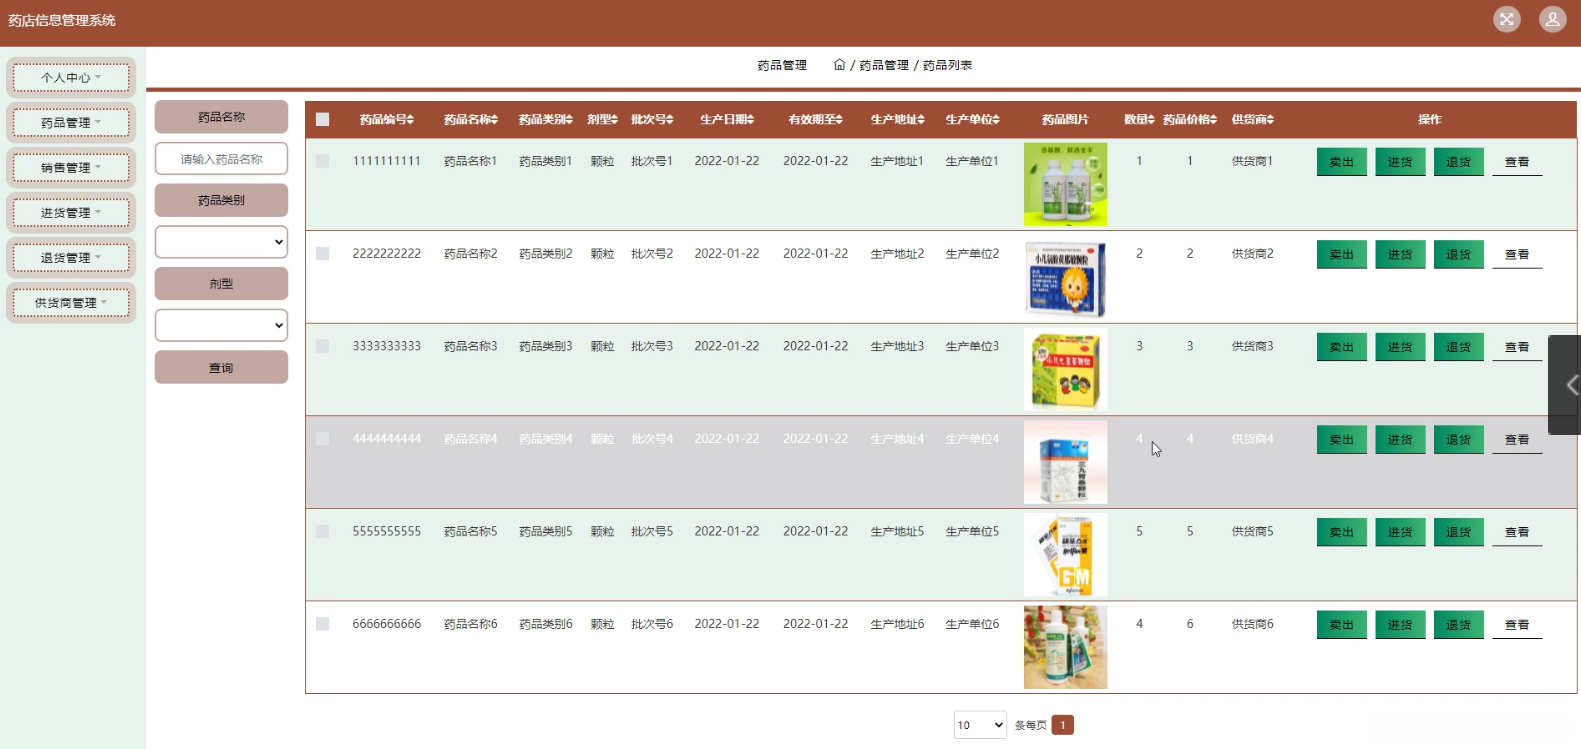Click 进货 for 药品名称2
This screenshot has width=1581, height=749.
click(1400, 255)
